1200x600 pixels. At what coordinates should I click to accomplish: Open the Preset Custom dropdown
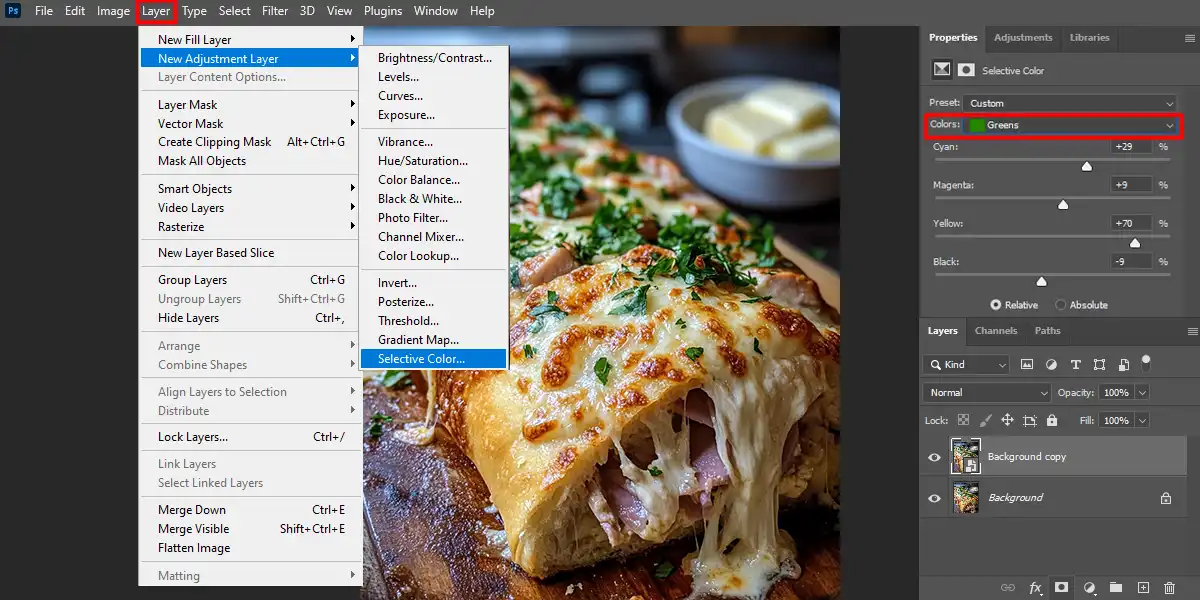click(x=1071, y=103)
